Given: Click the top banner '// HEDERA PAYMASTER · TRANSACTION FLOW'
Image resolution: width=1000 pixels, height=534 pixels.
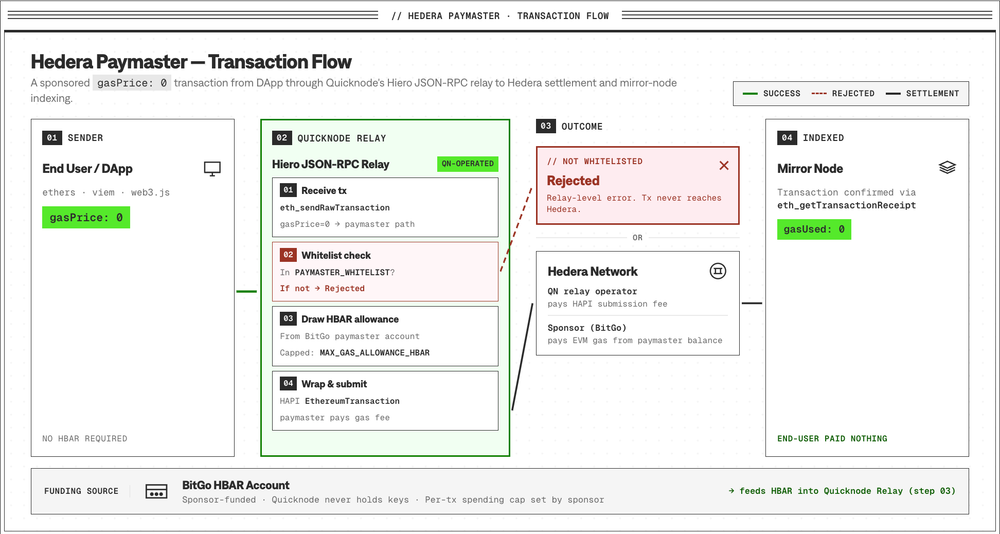Looking at the screenshot, I should 500,15.
